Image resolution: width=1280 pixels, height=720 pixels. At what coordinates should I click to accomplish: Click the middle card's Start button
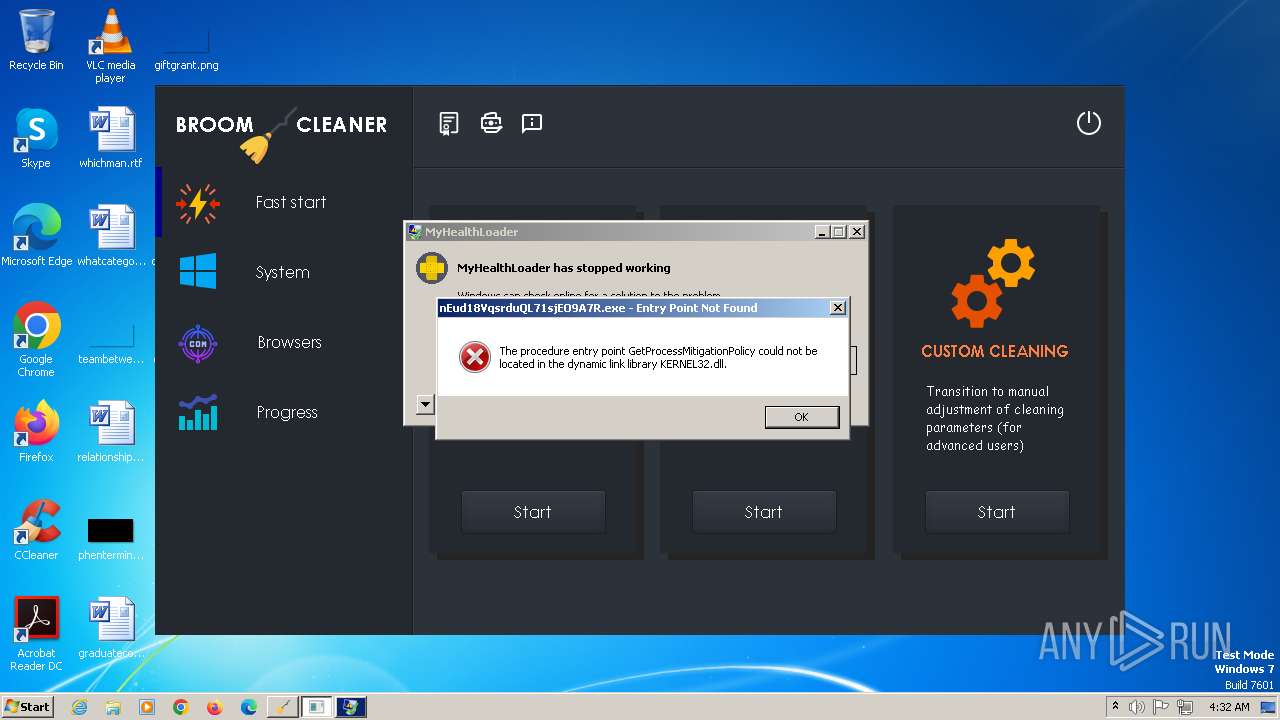point(763,512)
